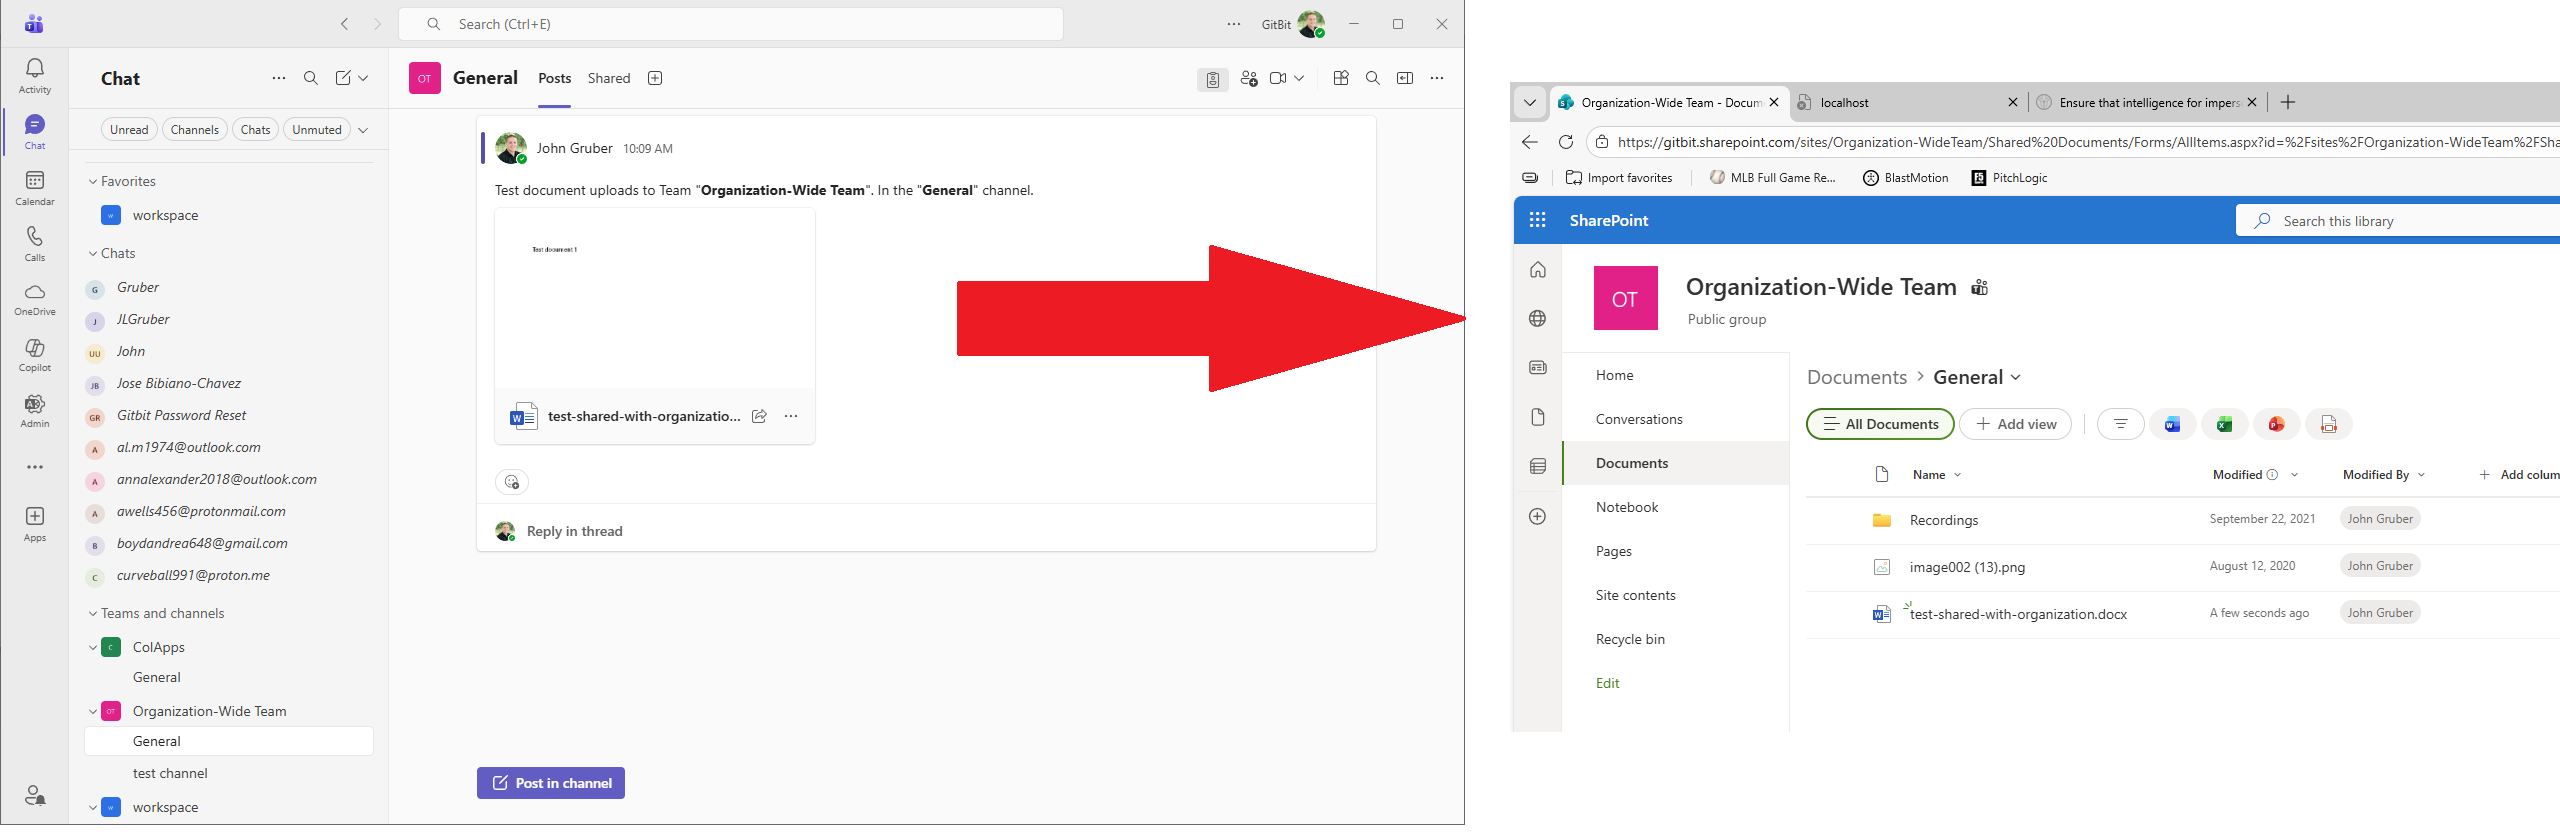Launch Copilot from Teams sidebar
Viewport: 2560px width, 832px height.
(35, 355)
